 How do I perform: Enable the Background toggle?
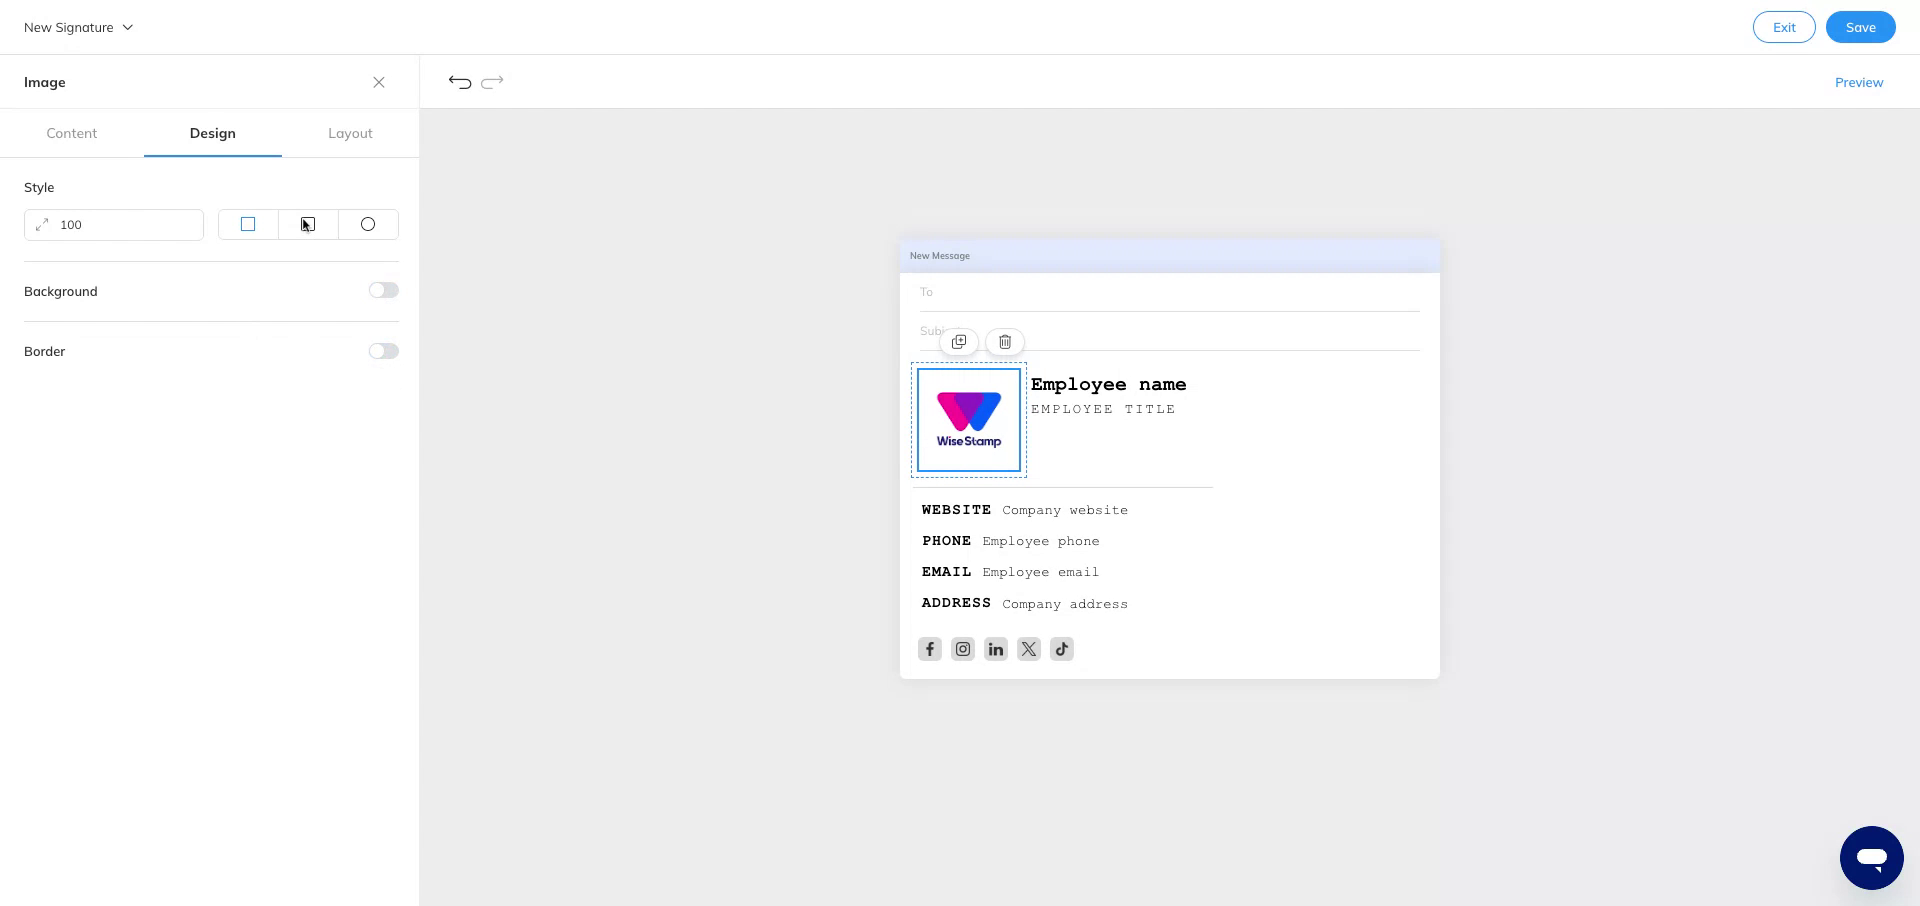[x=383, y=290]
